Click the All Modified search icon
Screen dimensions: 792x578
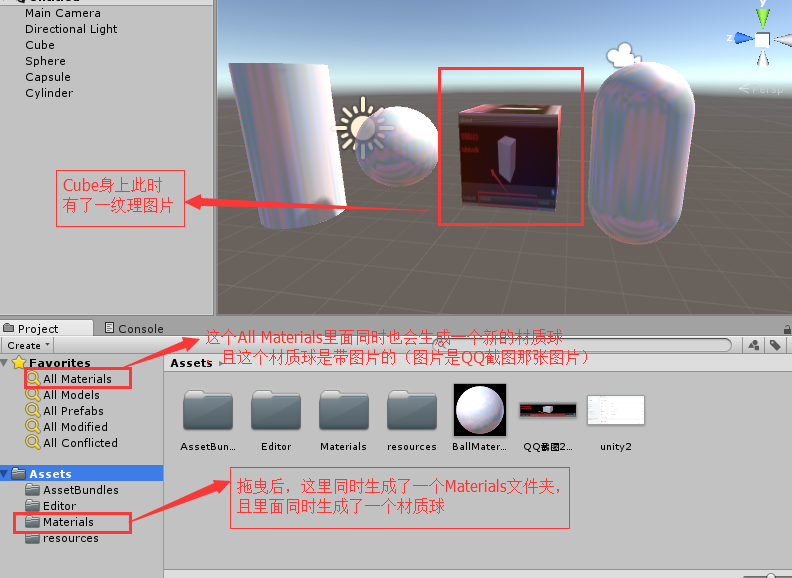33,426
